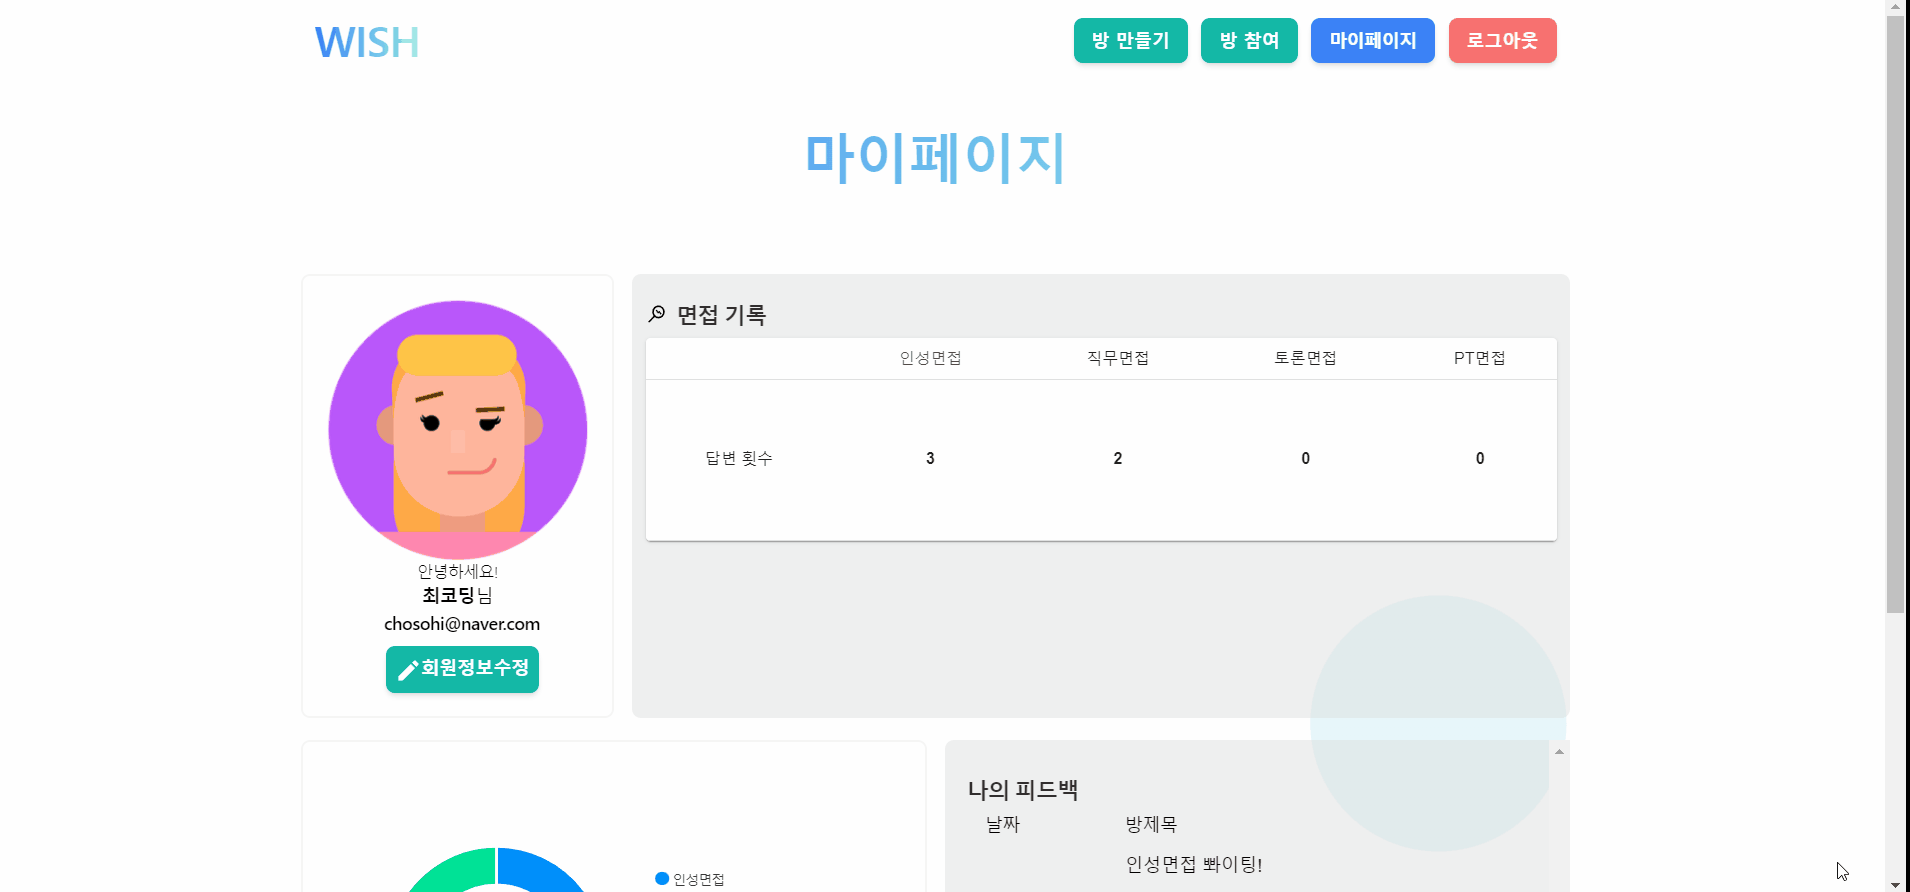Click the magnifier icon next to 면접 기록
Viewport: 1910px width, 892px height.
click(657, 314)
